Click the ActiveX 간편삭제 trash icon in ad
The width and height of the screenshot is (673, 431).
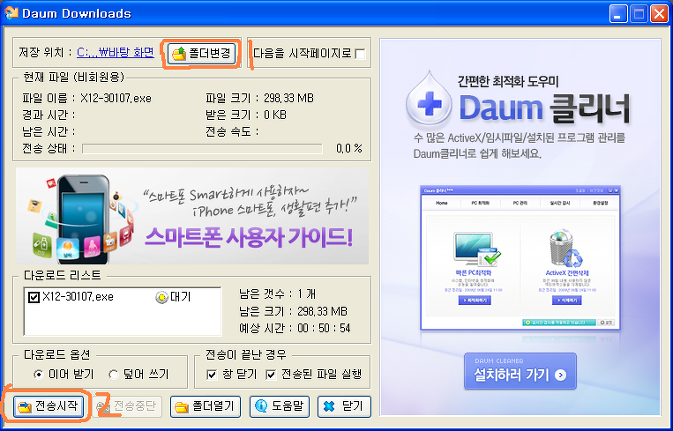click(x=565, y=249)
